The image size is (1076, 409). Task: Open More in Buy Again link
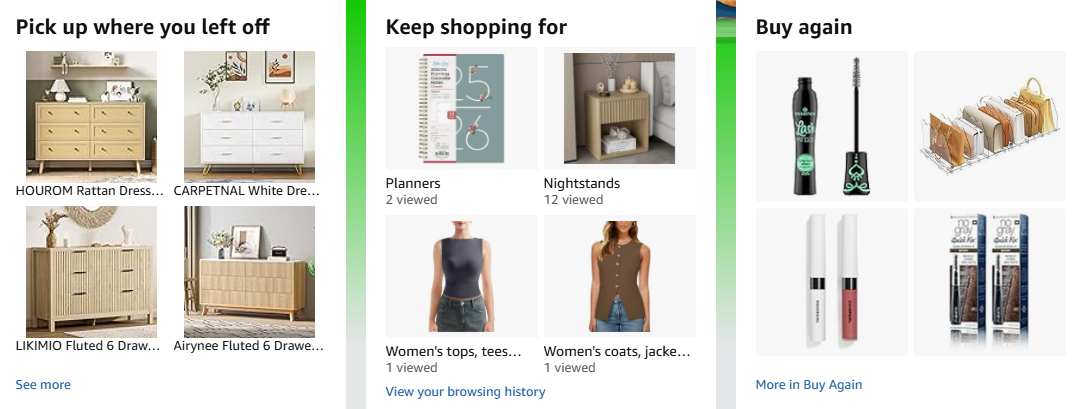click(x=808, y=385)
